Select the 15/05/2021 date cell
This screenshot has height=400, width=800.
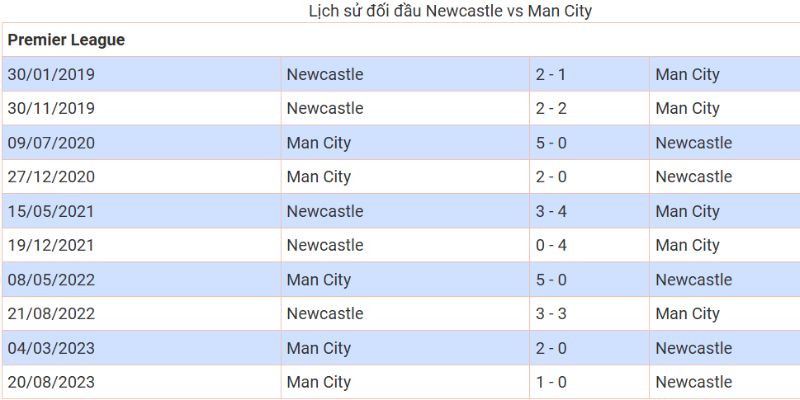[x=51, y=211]
